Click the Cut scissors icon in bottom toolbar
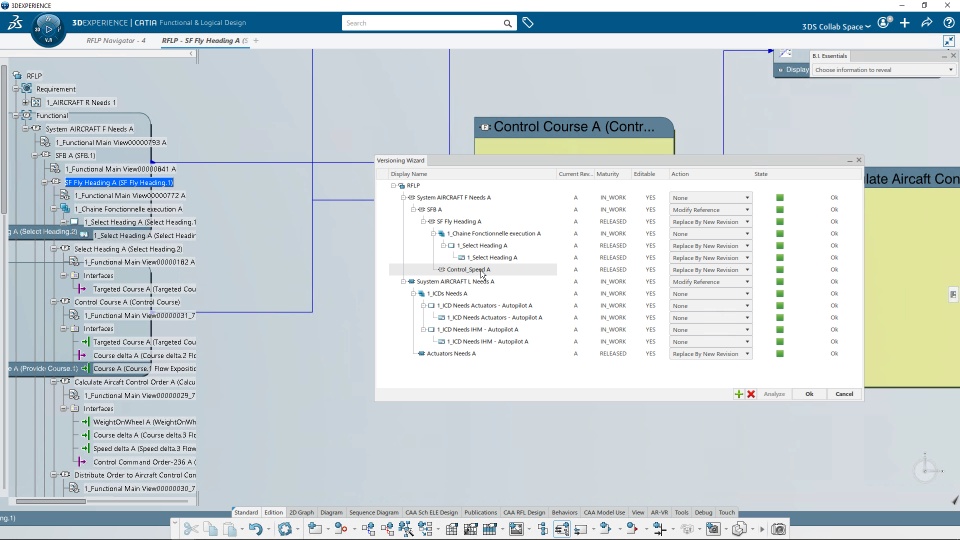The height and width of the screenshot is (540, 960). coord(190,529)
